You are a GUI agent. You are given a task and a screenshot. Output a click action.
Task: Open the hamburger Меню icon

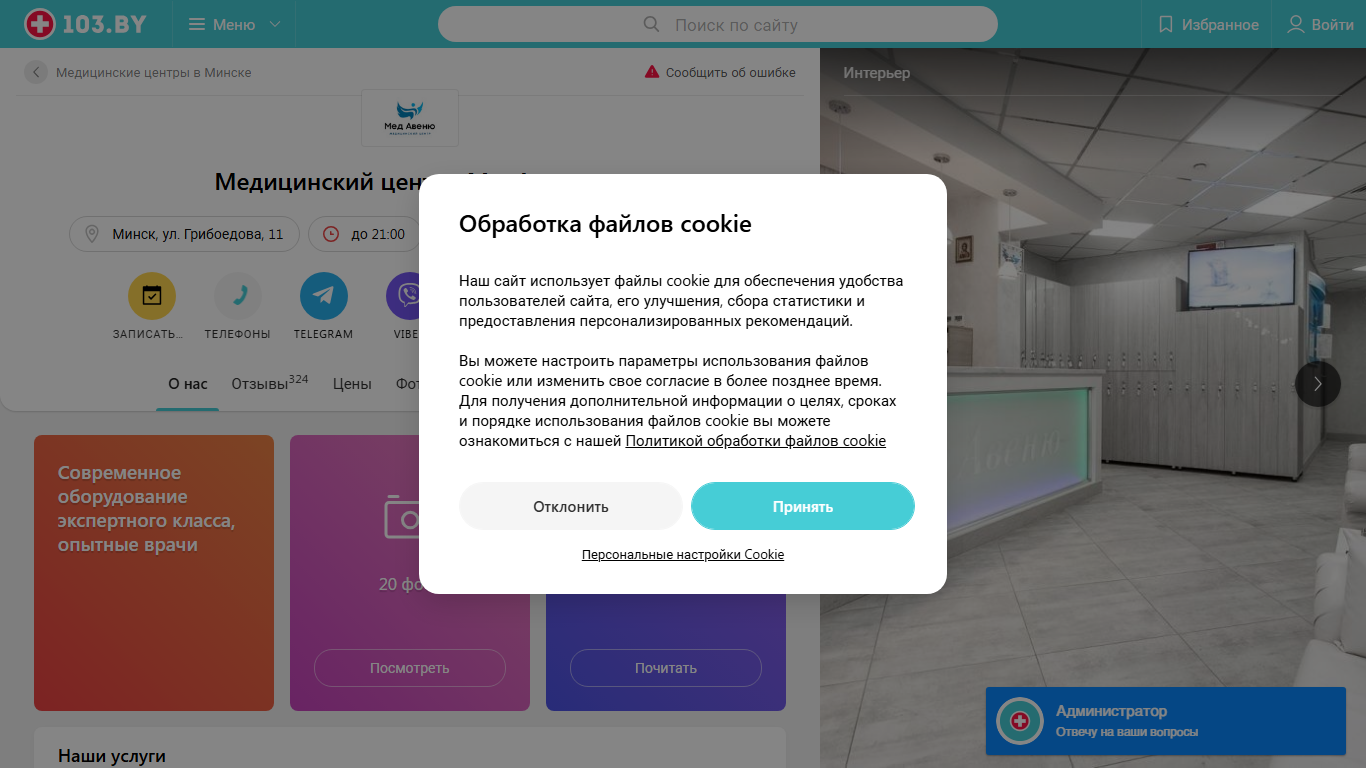(x=197, y=24)
